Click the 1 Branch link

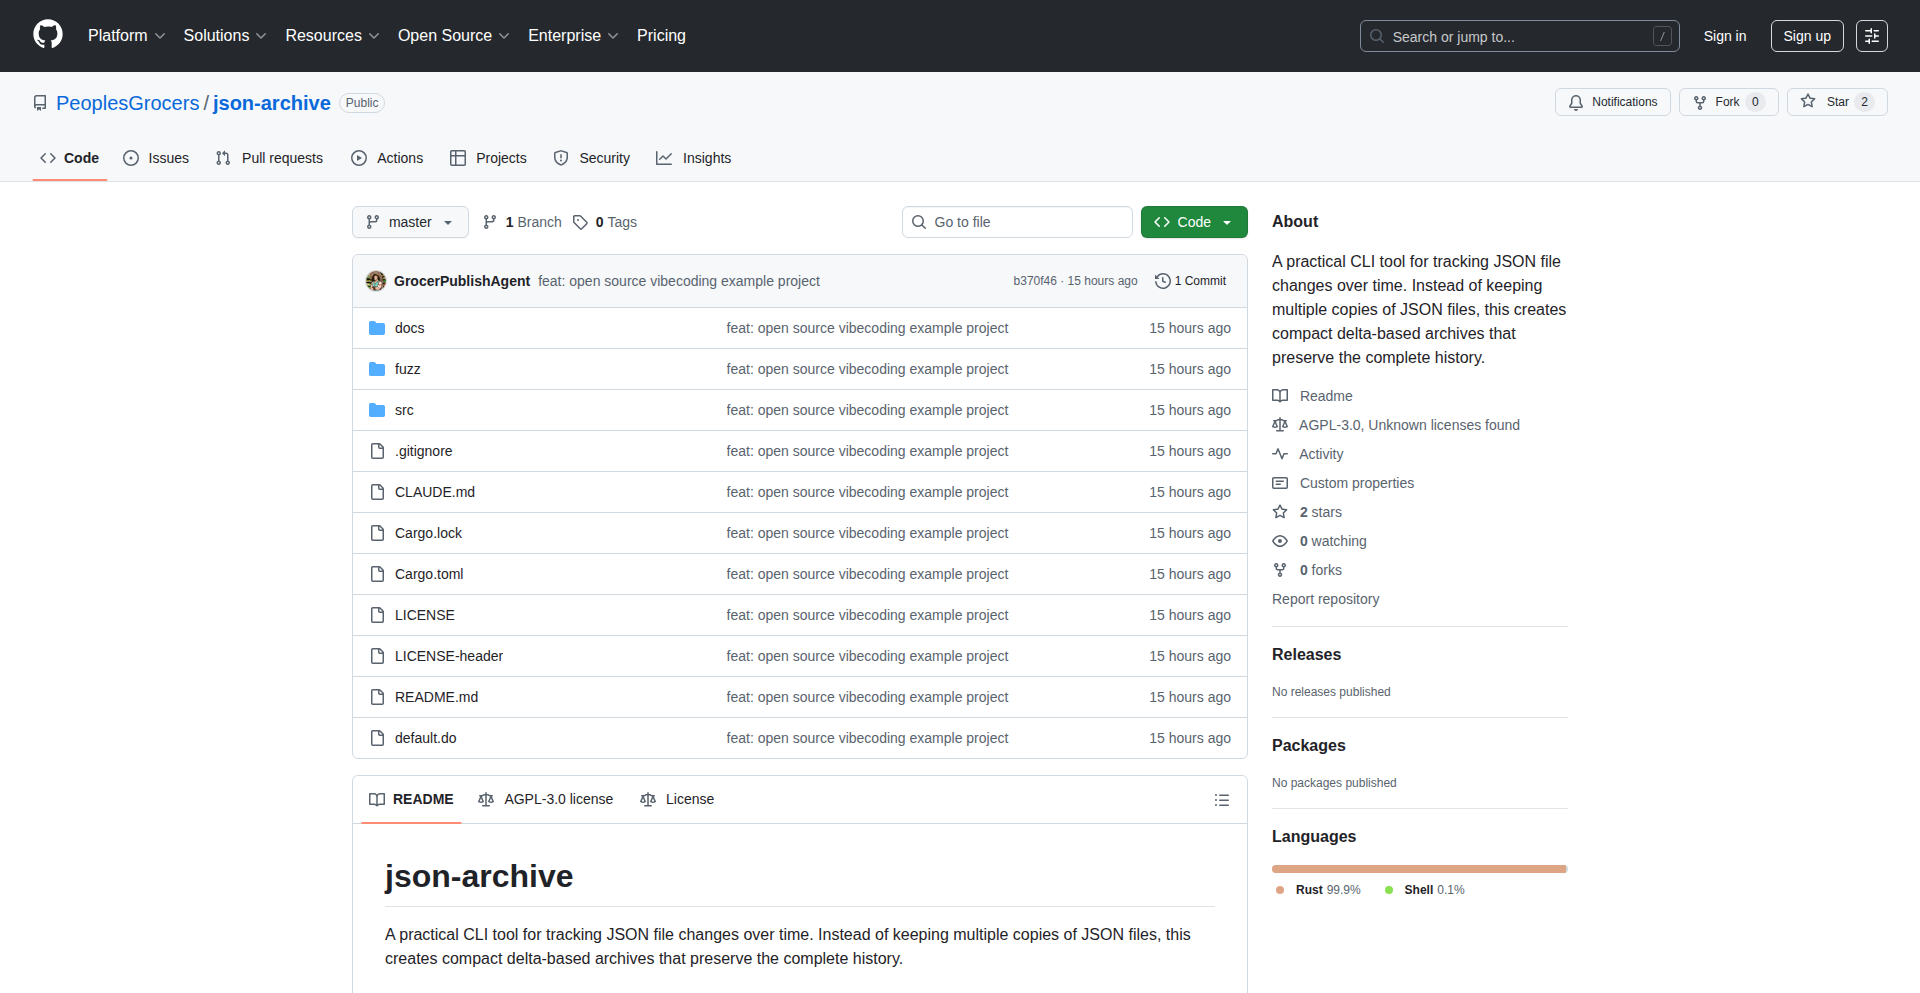tap(522, 222)
